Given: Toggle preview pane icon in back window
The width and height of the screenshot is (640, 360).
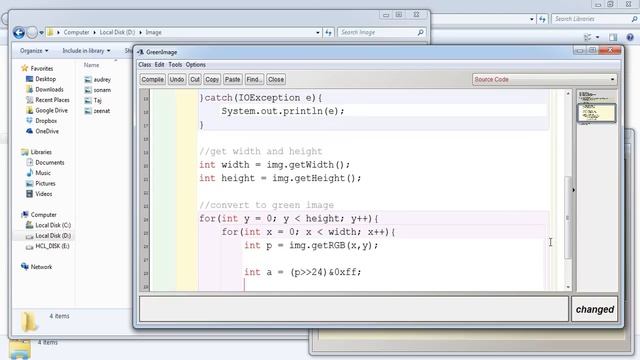Looking at the screenshot, I should (613, 37).
